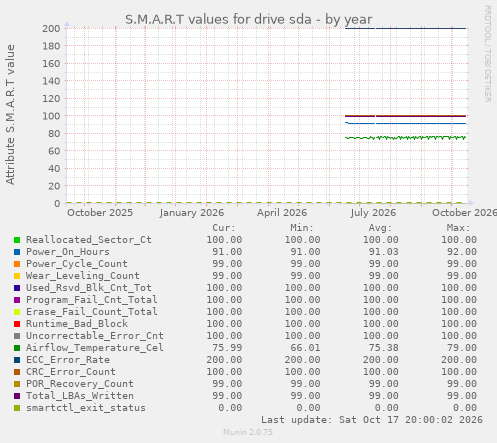Select the Power_Cycle_Count legend label
Screen dimensions: 497x443
77,264
